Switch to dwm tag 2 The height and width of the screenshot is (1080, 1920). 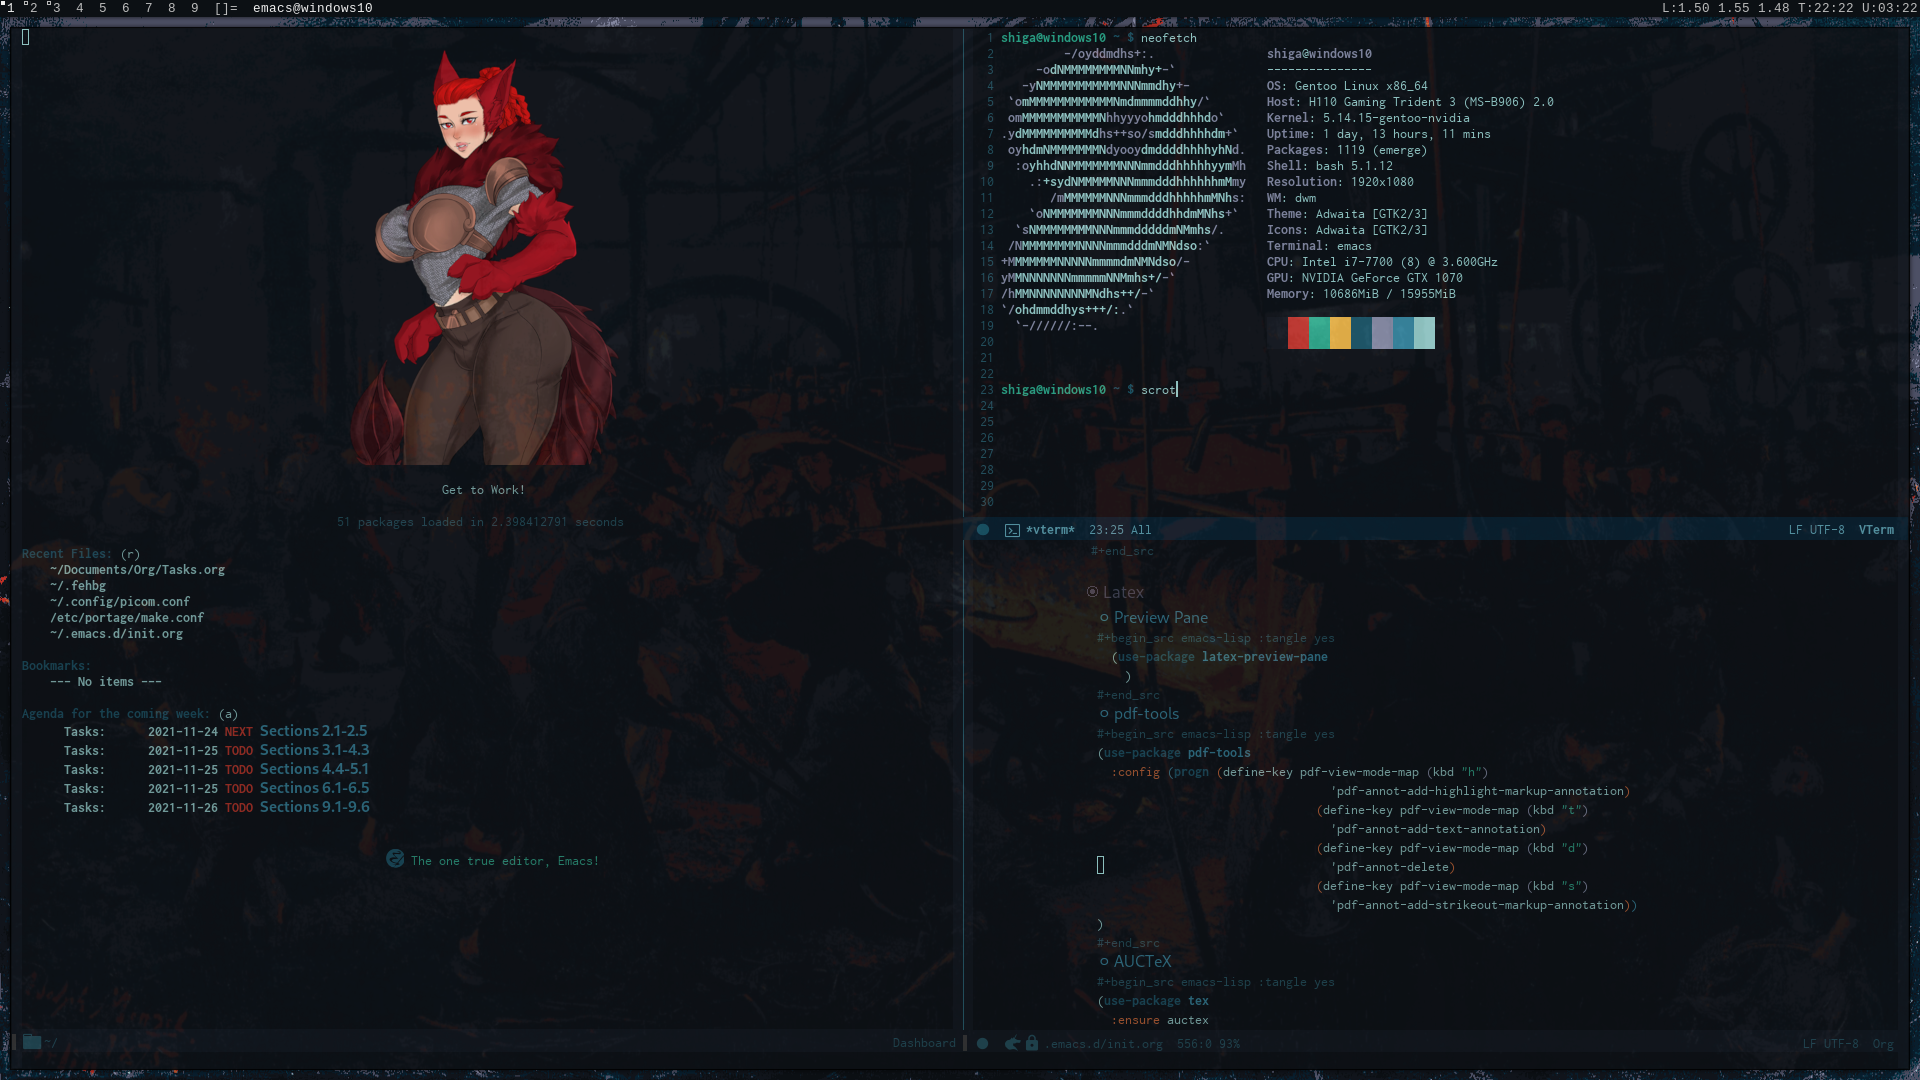click(x=34, y=8)
